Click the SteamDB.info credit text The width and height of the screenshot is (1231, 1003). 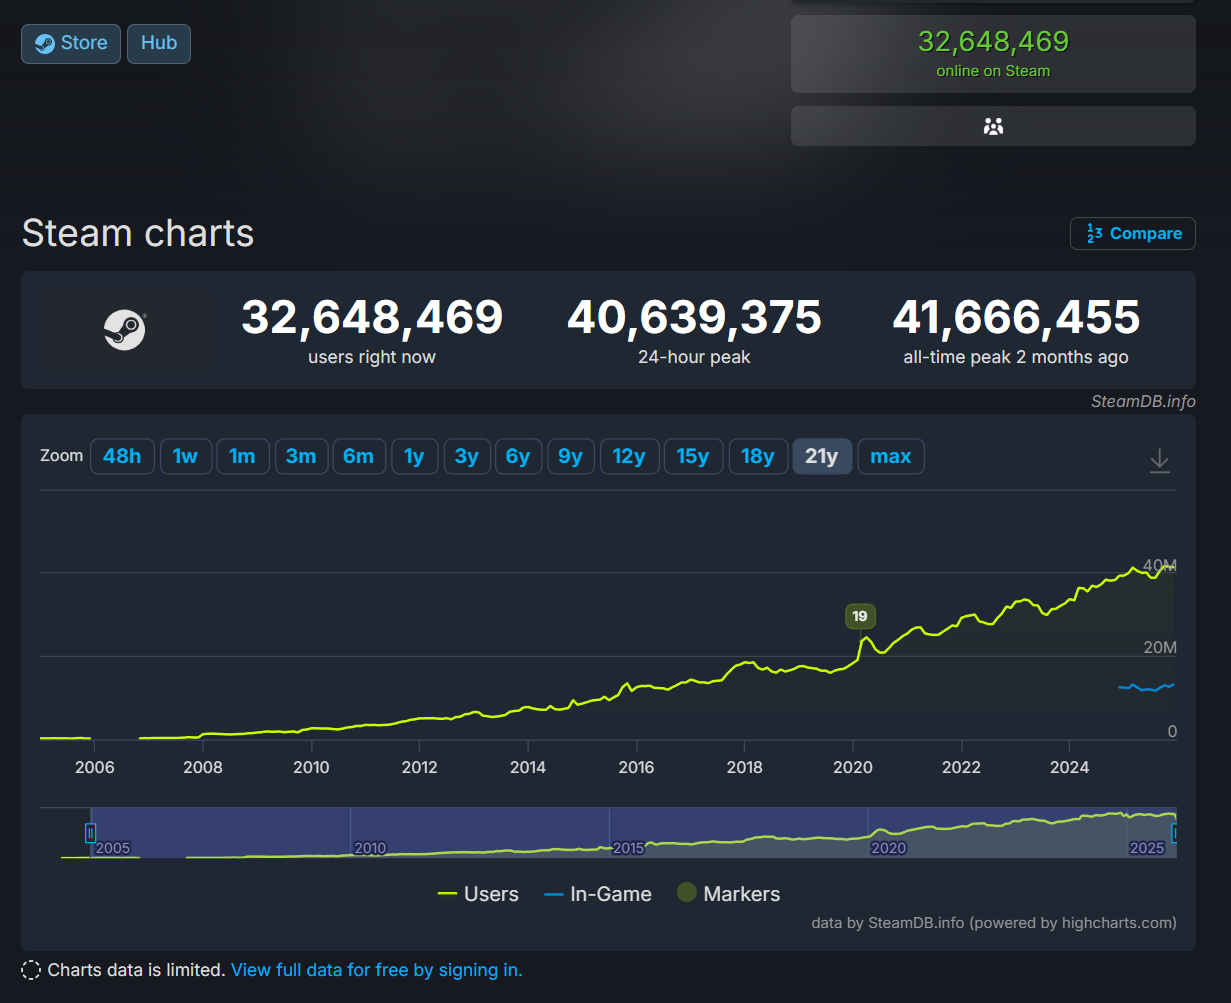1143,402
